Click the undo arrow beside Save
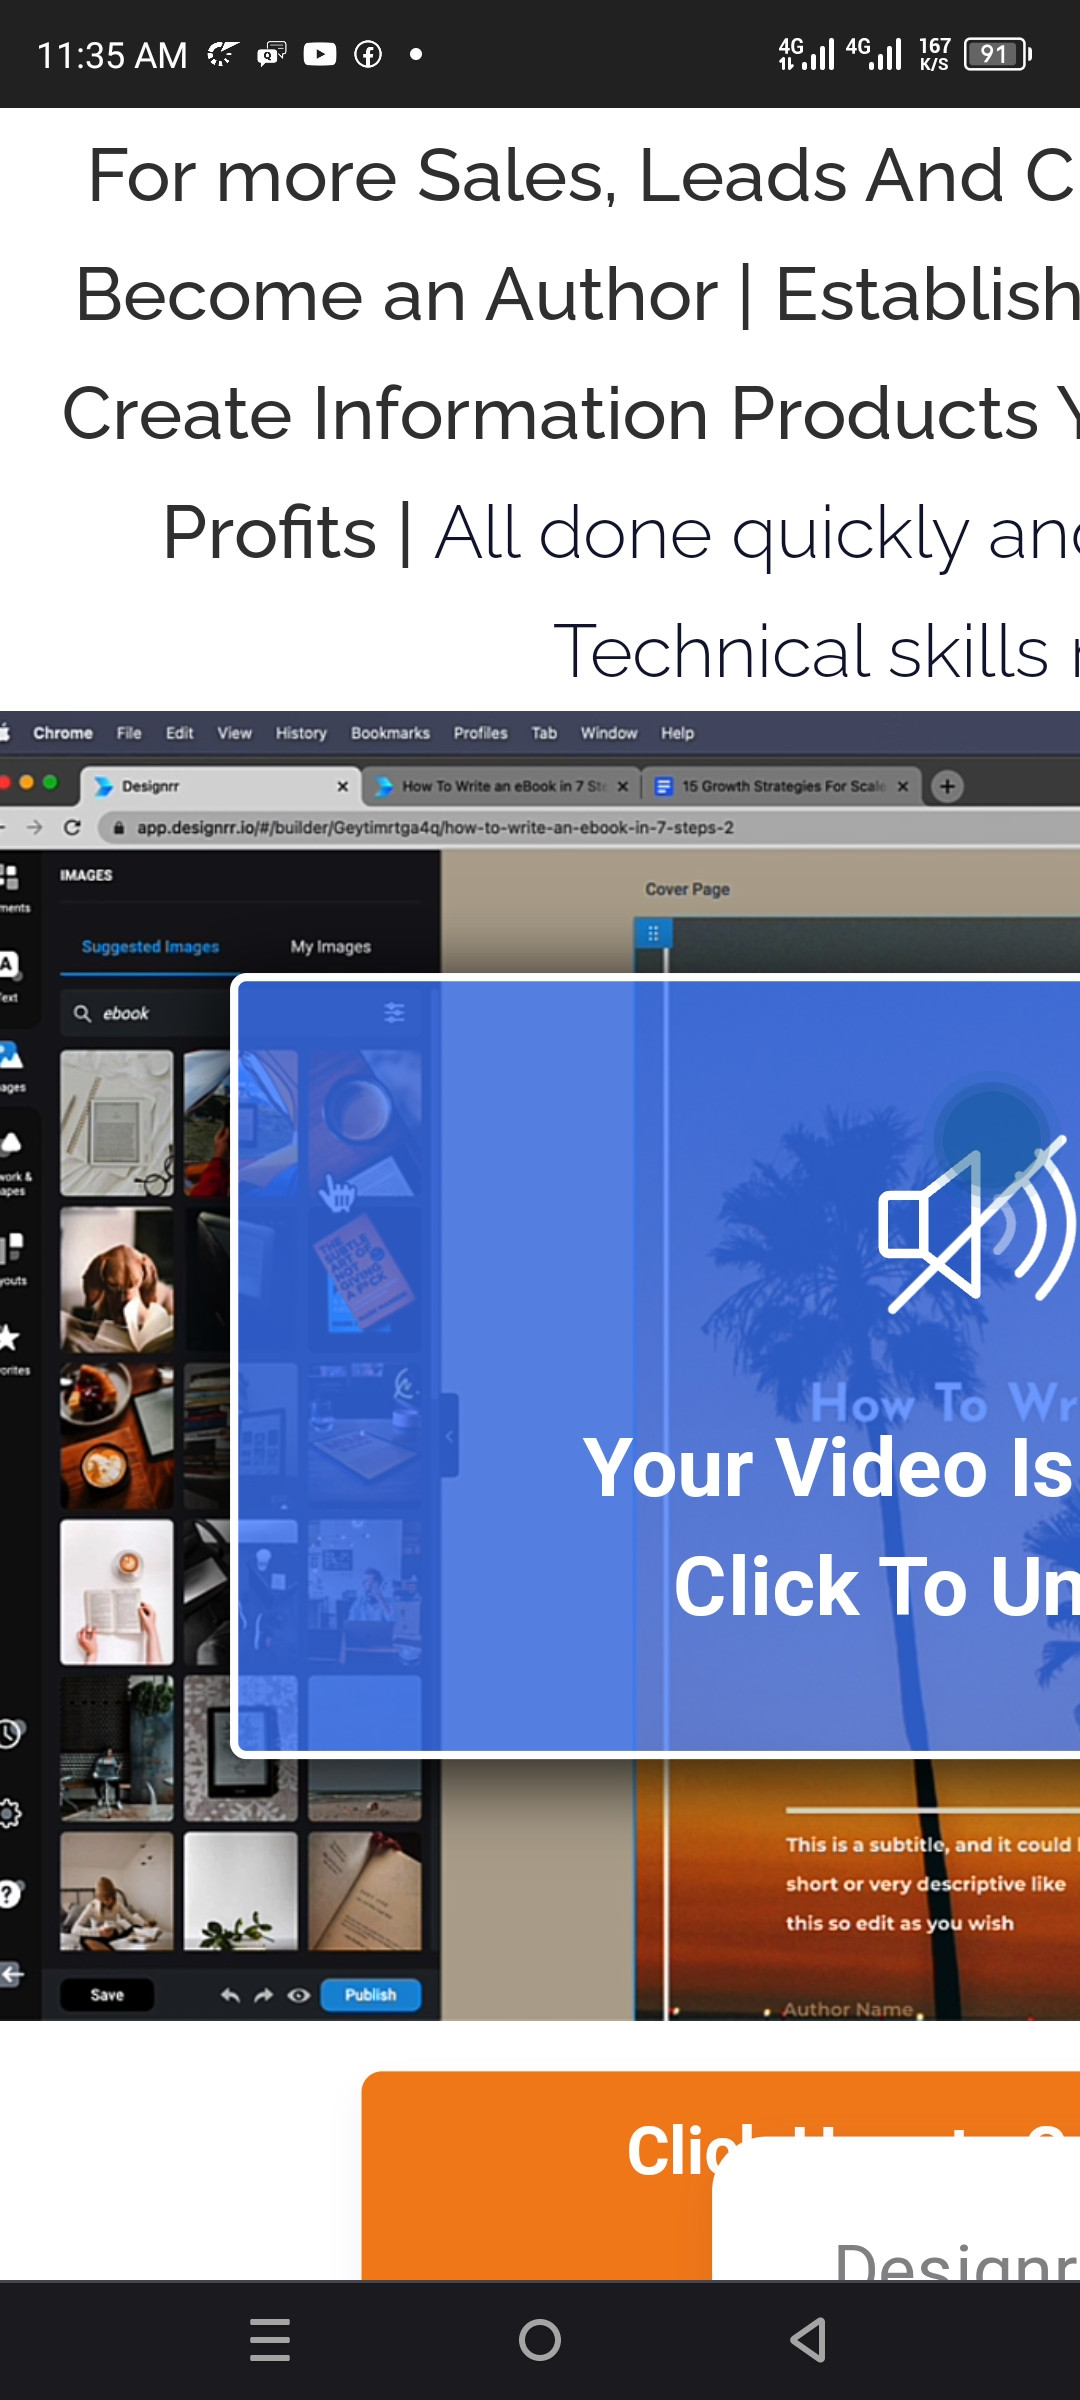The height and width of the screenshot is (2400, 1080). point(230,1995)
